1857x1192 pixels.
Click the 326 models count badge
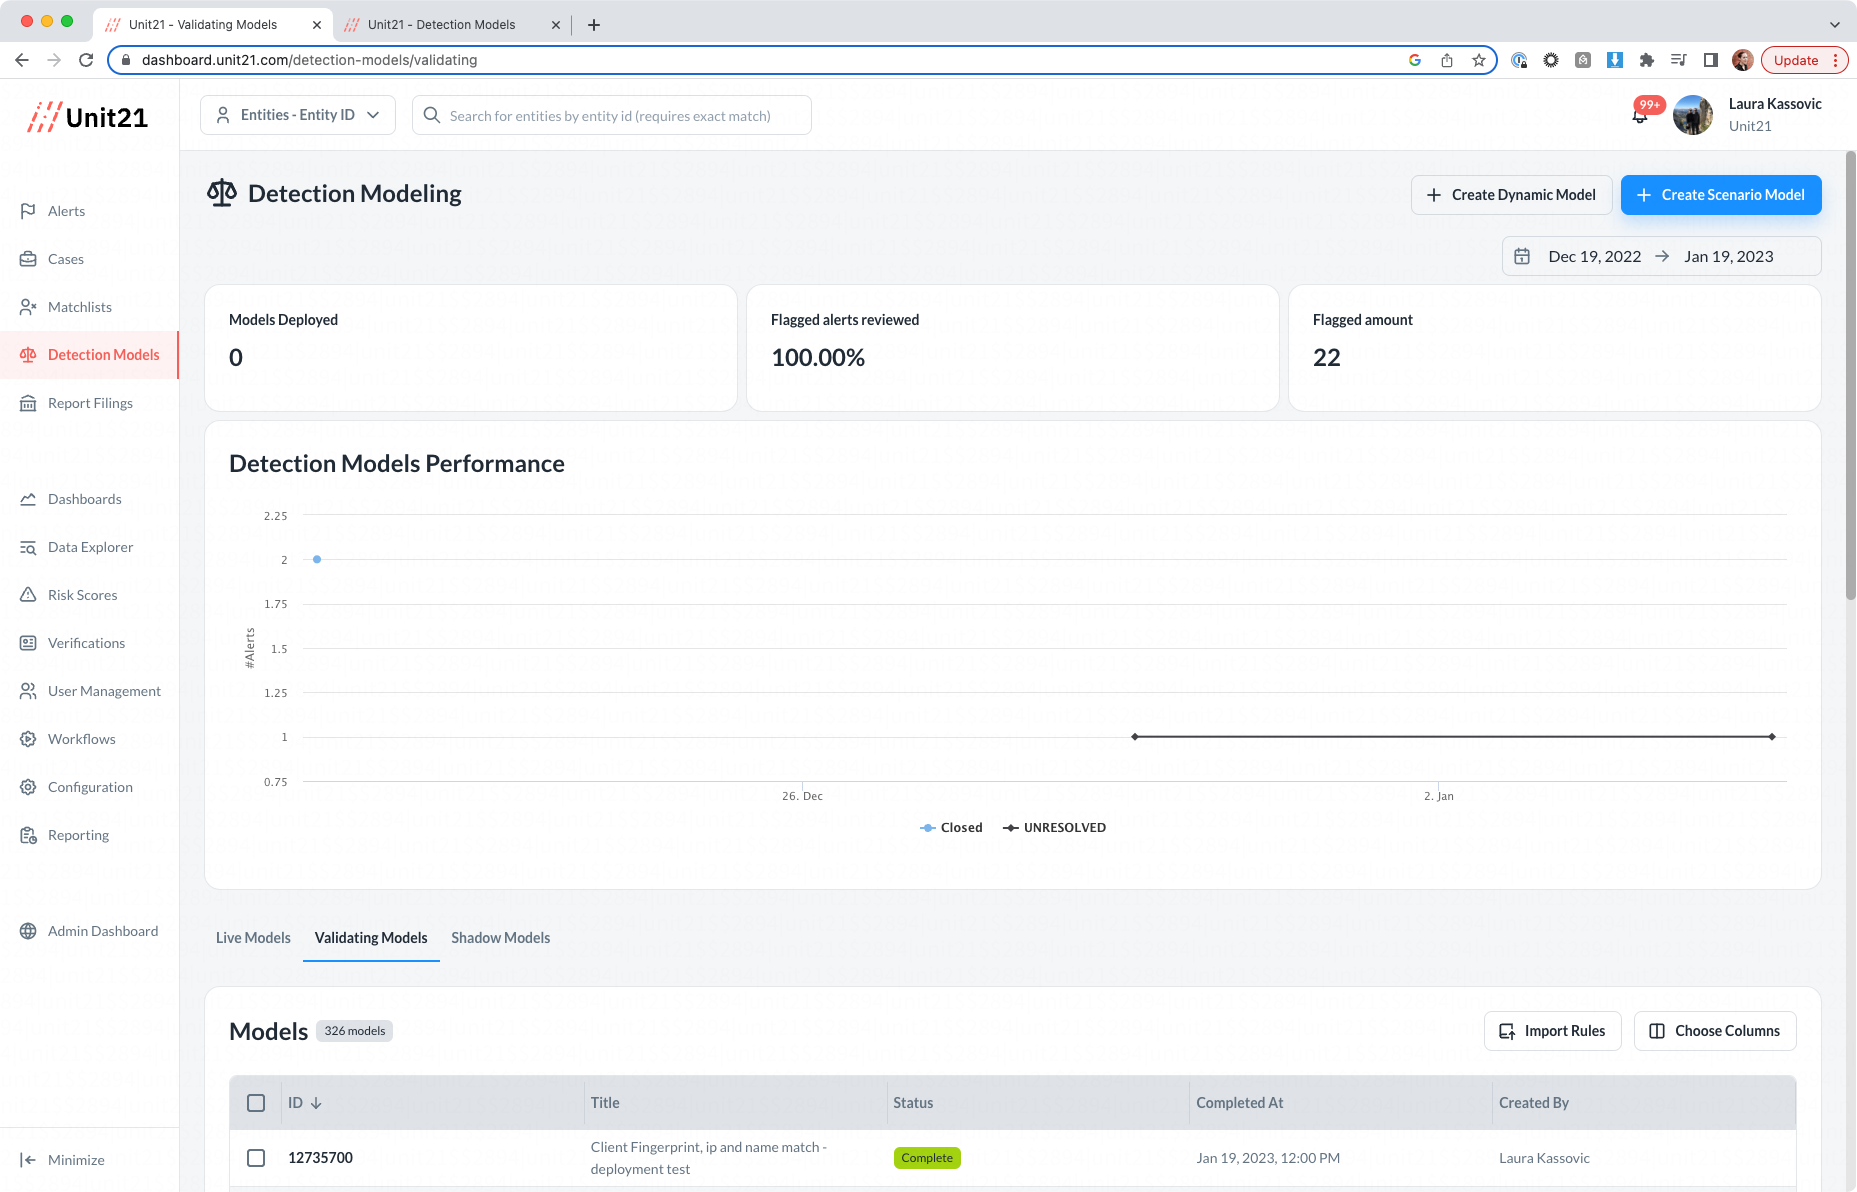(x=355, y=1031)
